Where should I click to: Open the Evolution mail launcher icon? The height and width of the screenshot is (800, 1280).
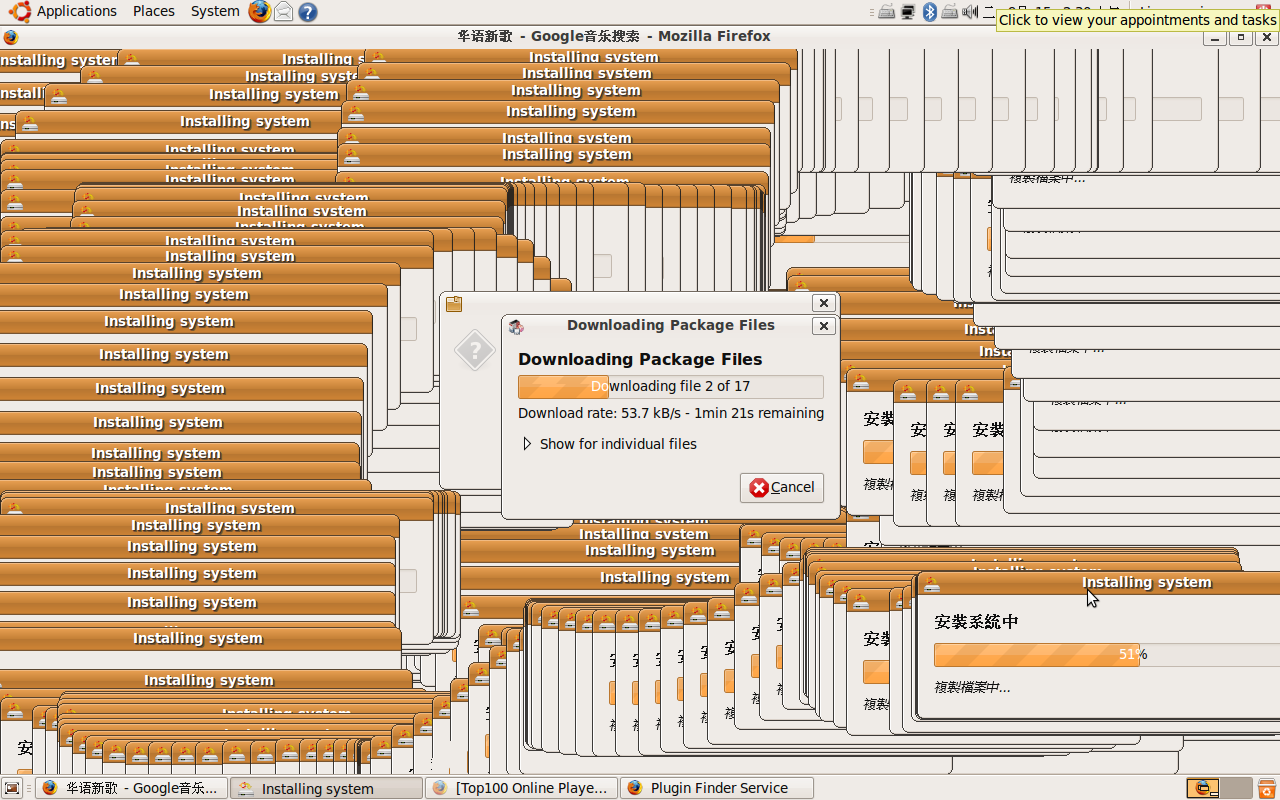[x=284, y=12]
